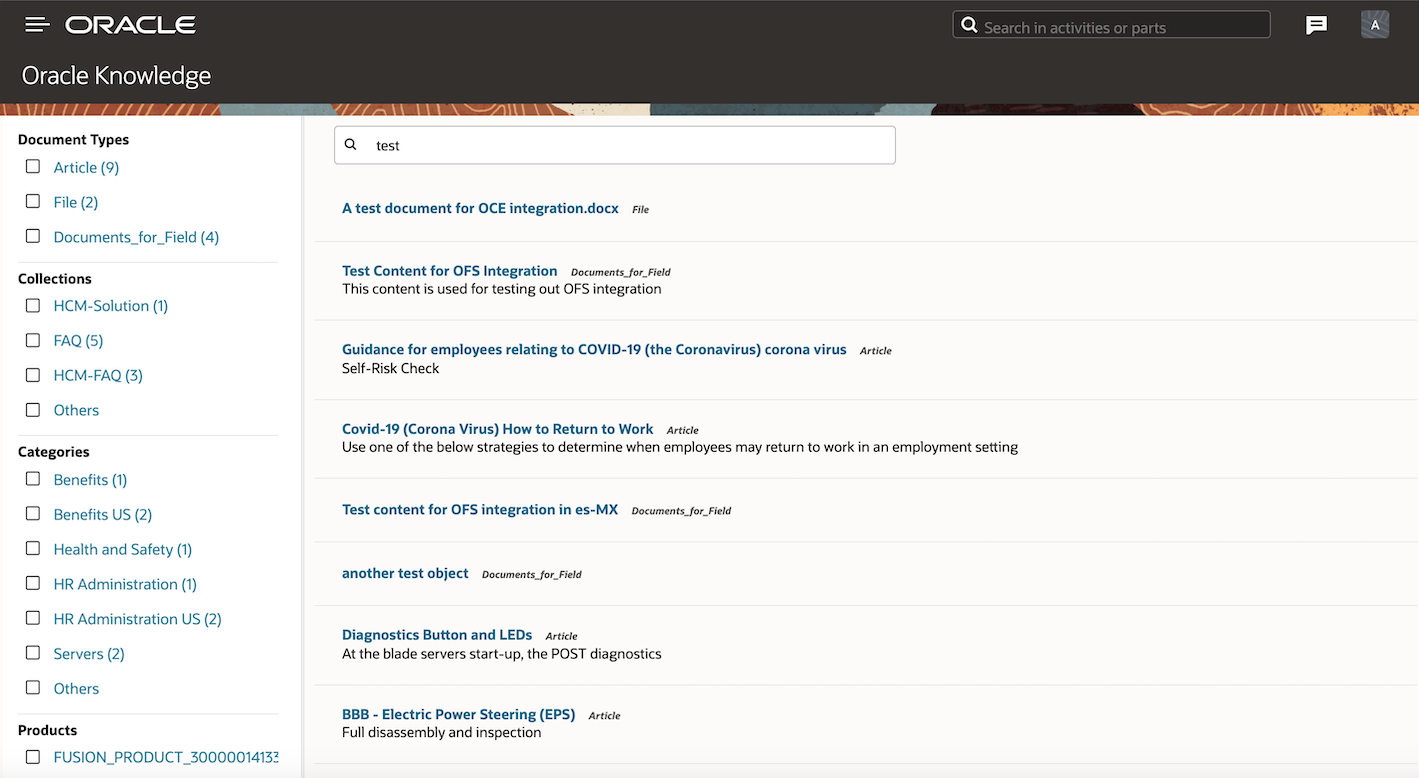This screenshot has width=1419, height=778.
Task: Click the Article tag beside 'Diagnostics Button and LEDs'
Action: tap(562, 636)
